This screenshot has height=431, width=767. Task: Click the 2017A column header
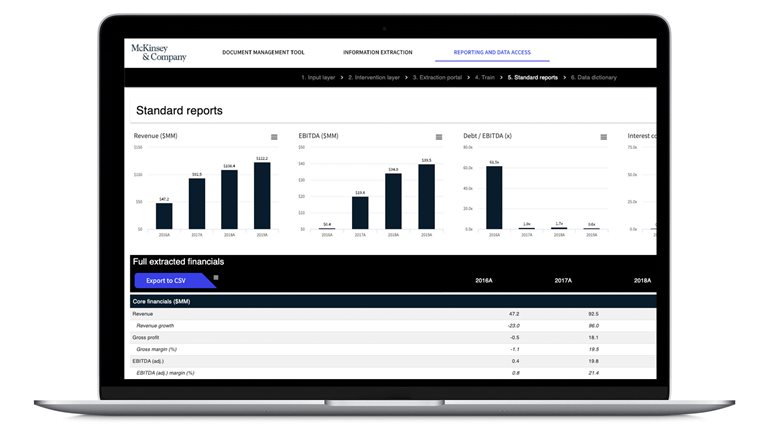pos(563,281)
